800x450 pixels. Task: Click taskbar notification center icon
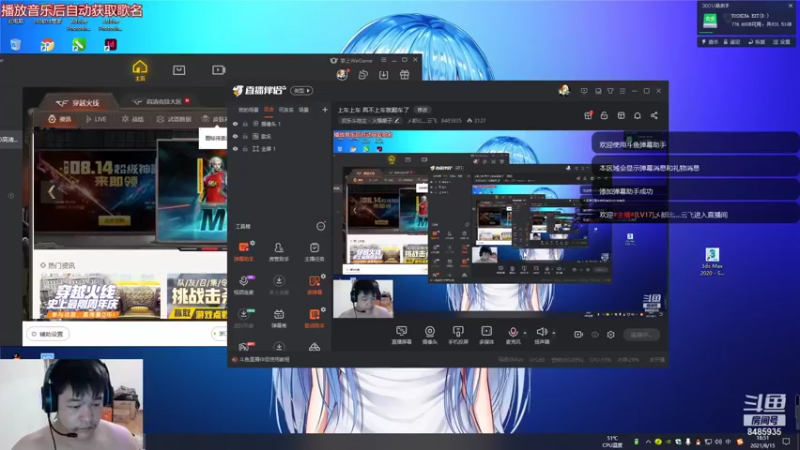point(786,441)
